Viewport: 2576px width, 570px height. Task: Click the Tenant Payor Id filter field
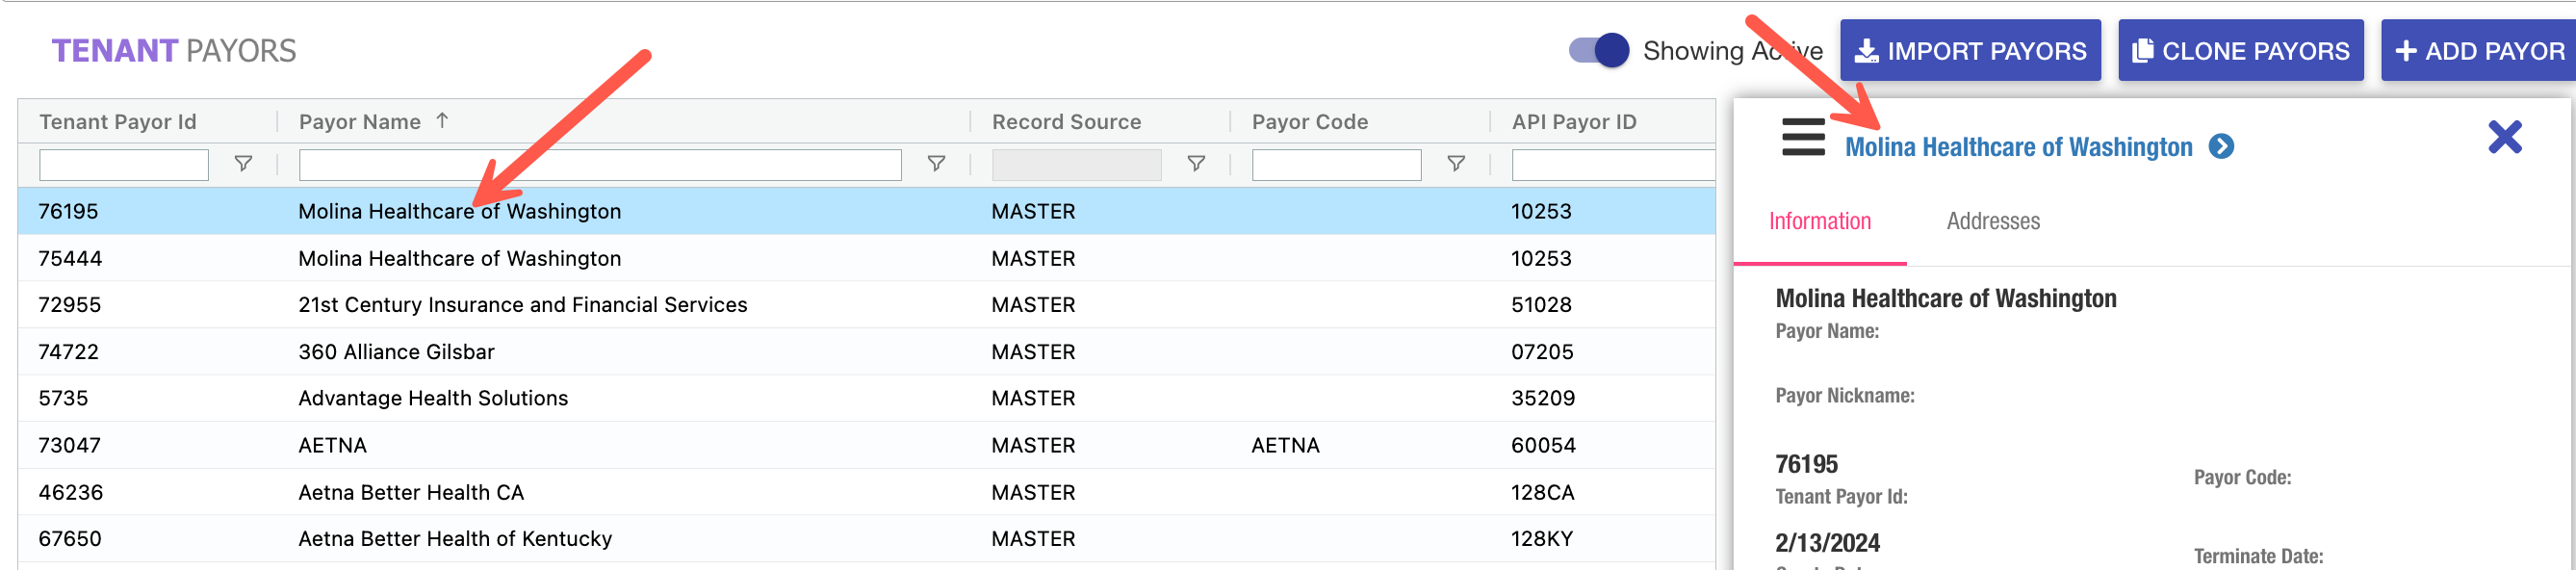click(x=123, y=164)
